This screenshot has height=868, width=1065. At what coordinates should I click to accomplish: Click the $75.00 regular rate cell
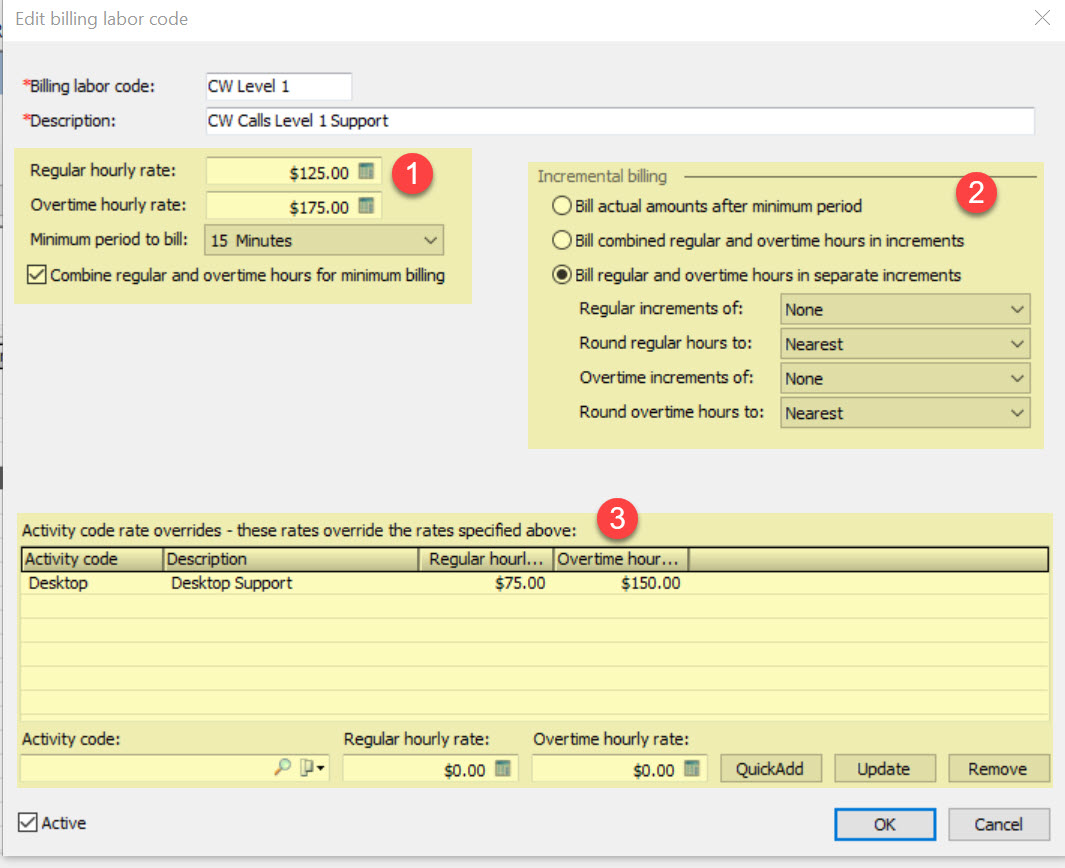click(520, 583)
